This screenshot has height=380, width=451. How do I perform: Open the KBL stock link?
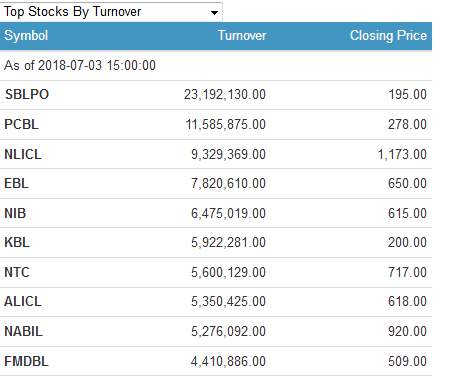[x=17, y=242]
